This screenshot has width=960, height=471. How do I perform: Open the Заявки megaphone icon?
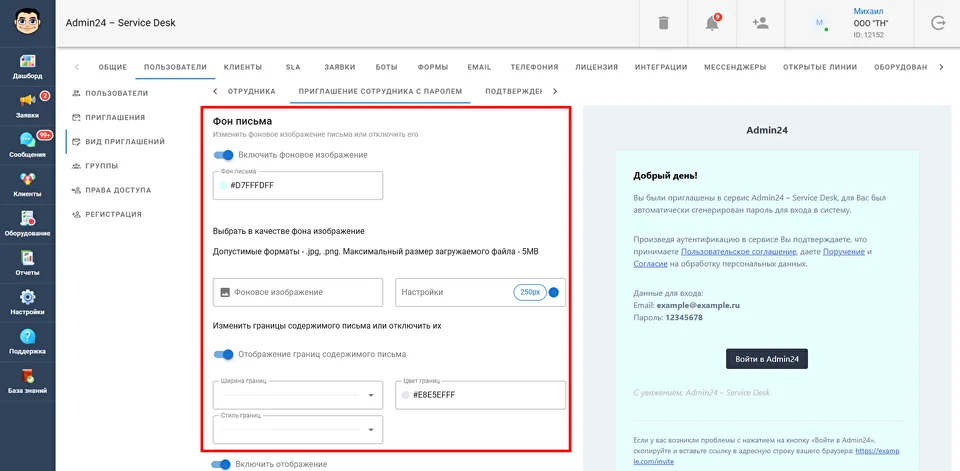point(28,102)
